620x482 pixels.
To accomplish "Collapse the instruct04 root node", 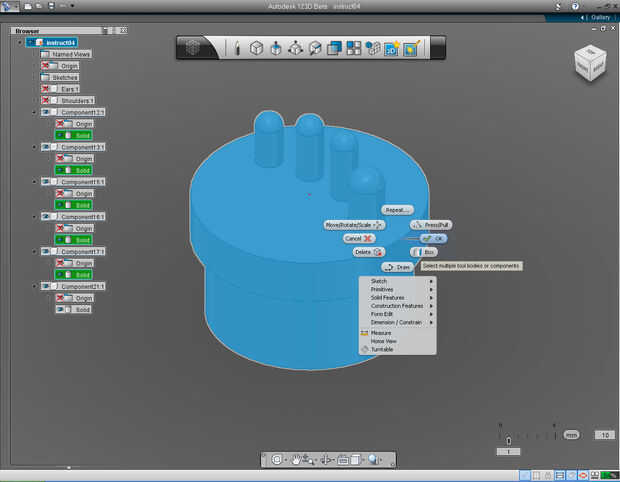I will (20, 42).
